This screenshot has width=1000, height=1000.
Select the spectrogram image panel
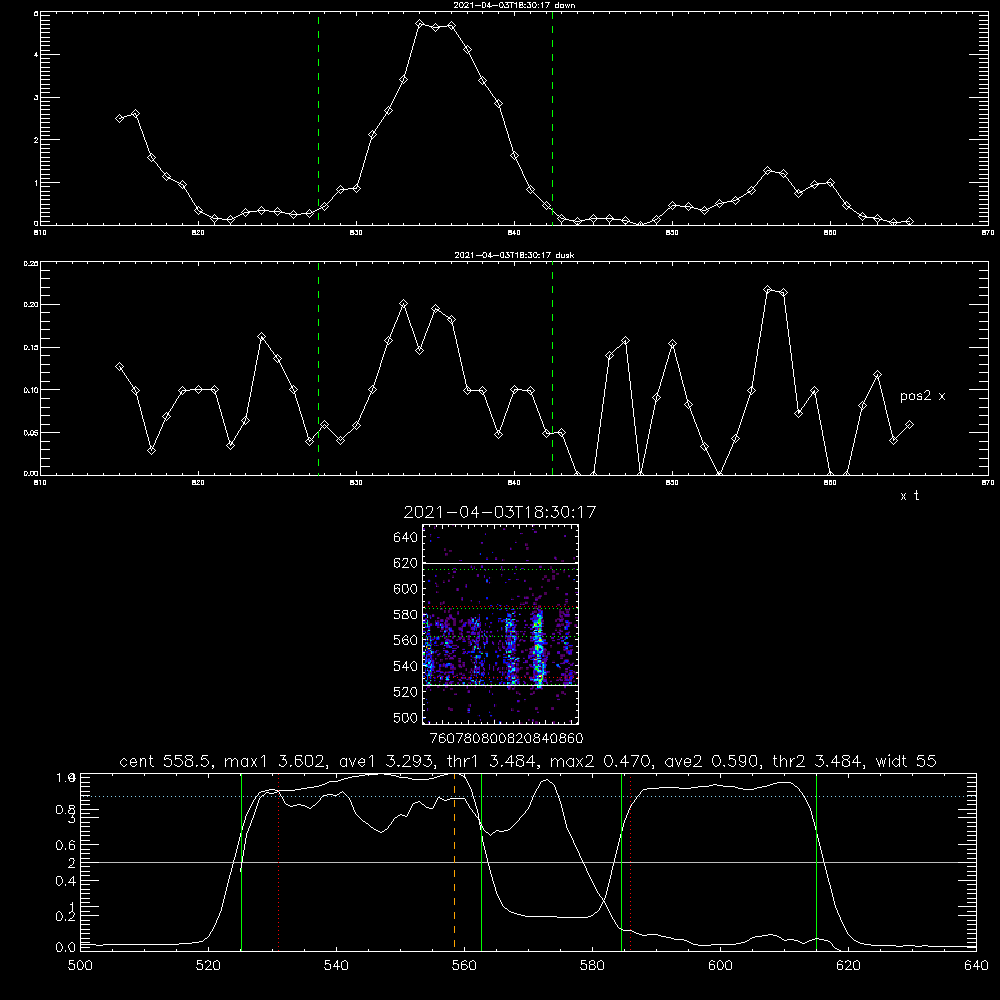point(500,624)
